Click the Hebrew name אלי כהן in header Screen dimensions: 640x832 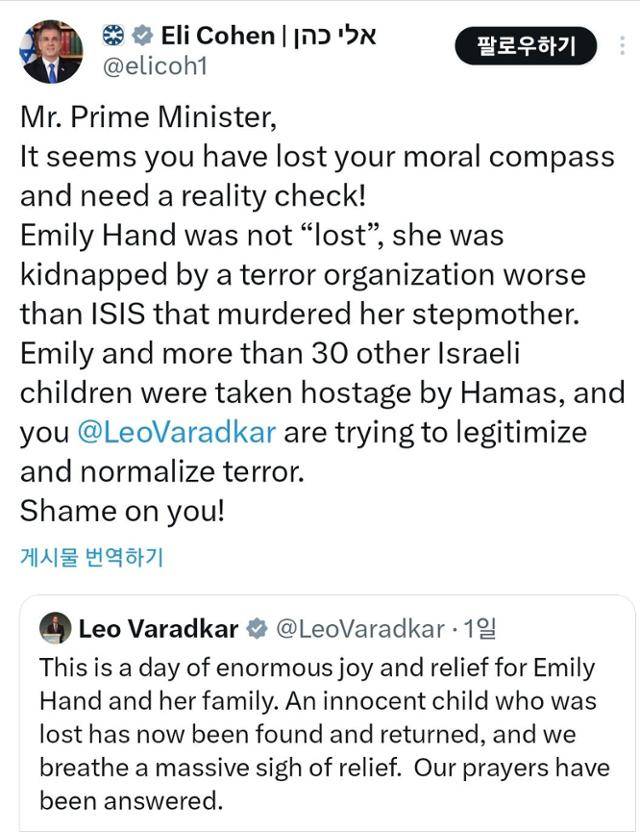click(x=334, y=36)
